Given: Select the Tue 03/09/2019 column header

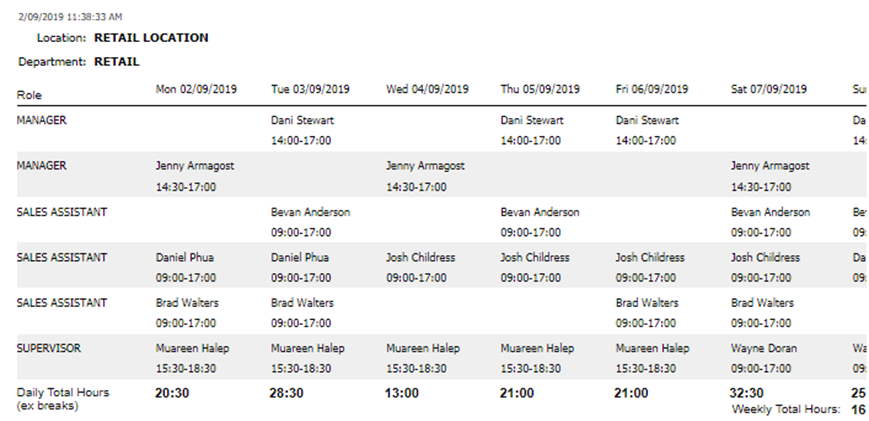Looking at the screenshot, I should coord(311,89).
